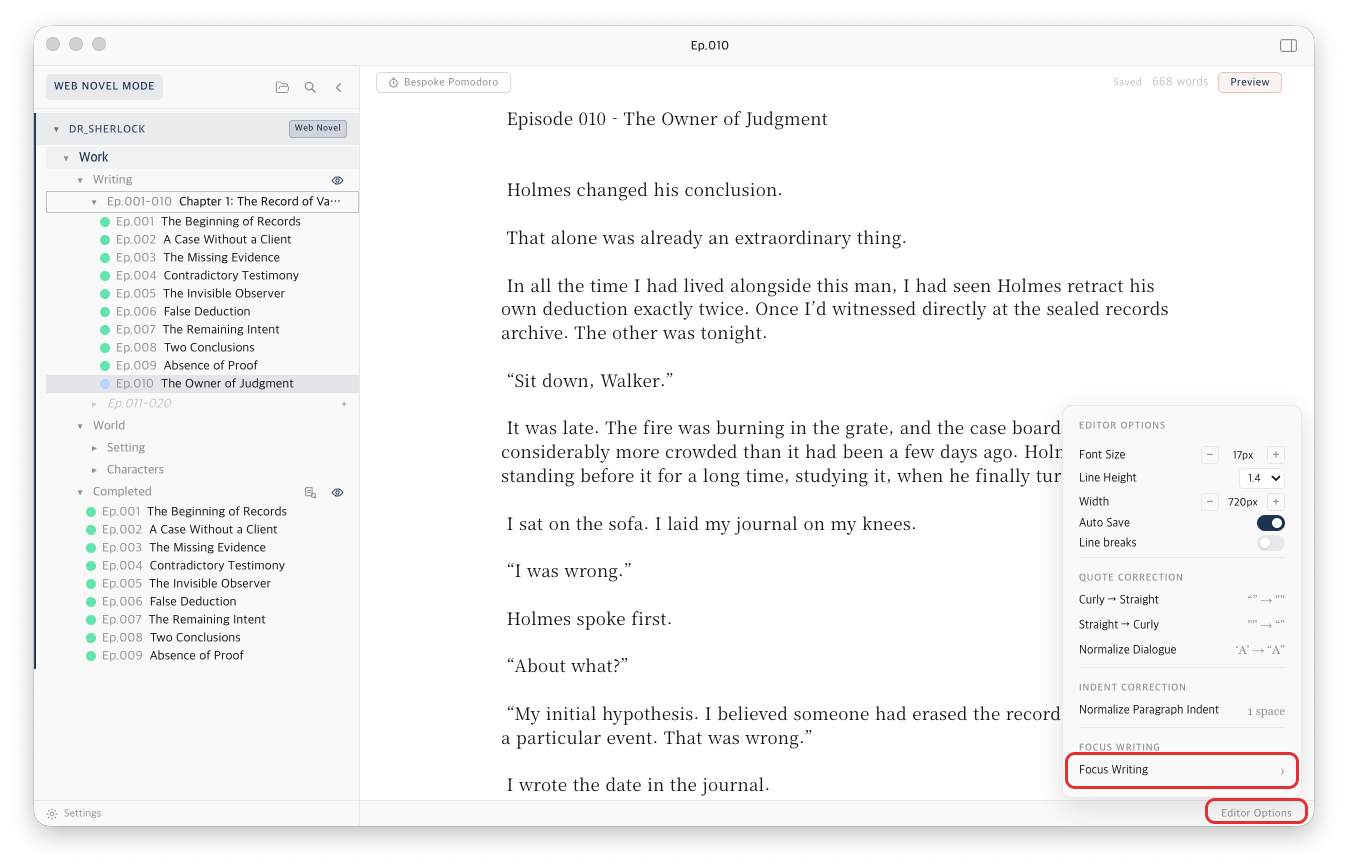
Task: Enable the Line breaks switch
Action: (x=1271, y=543)
